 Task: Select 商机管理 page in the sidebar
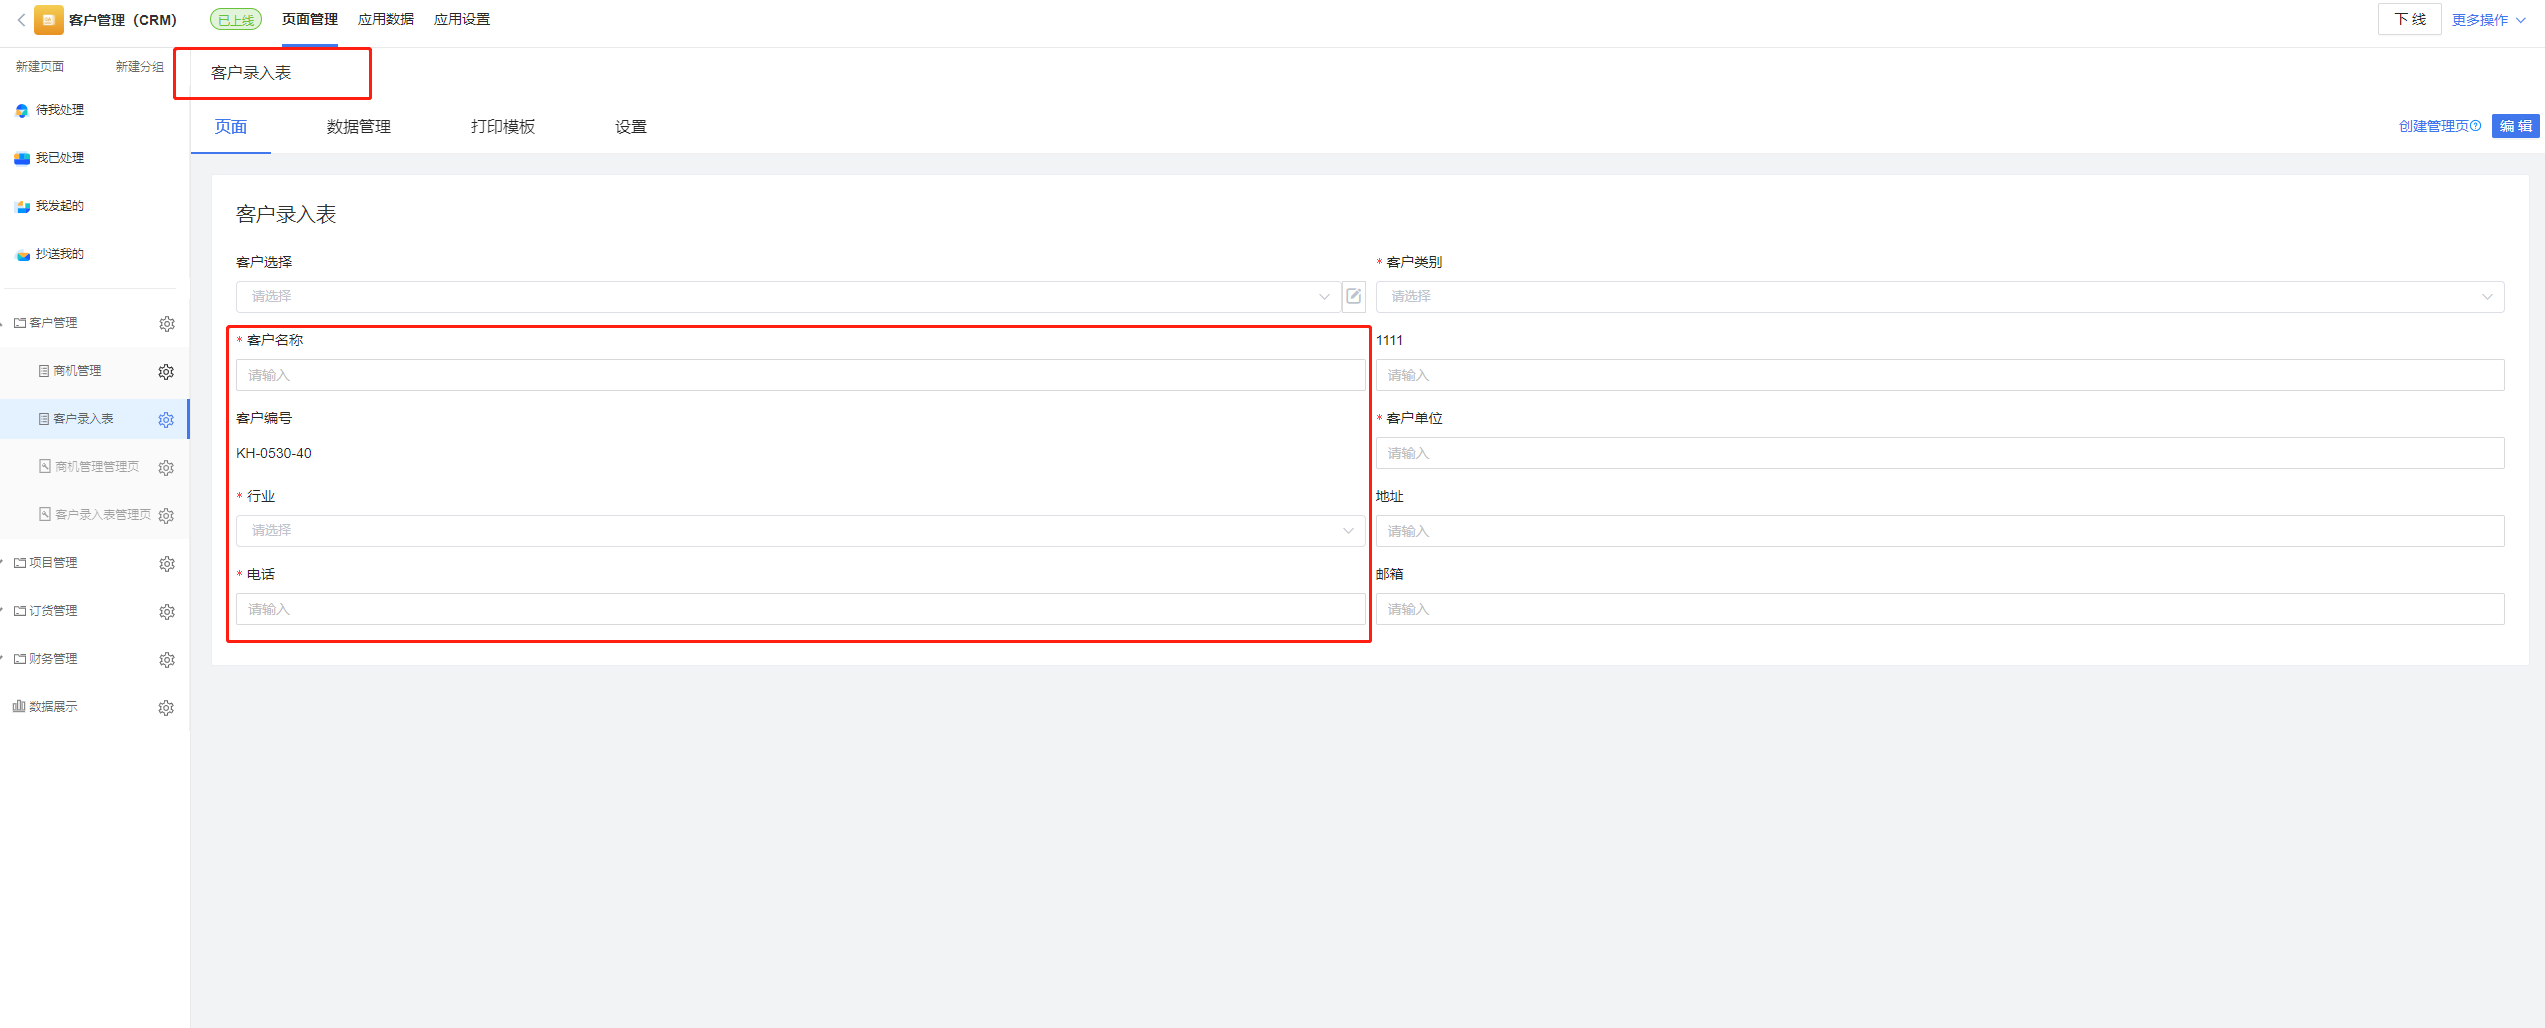[x=77, y=371]
